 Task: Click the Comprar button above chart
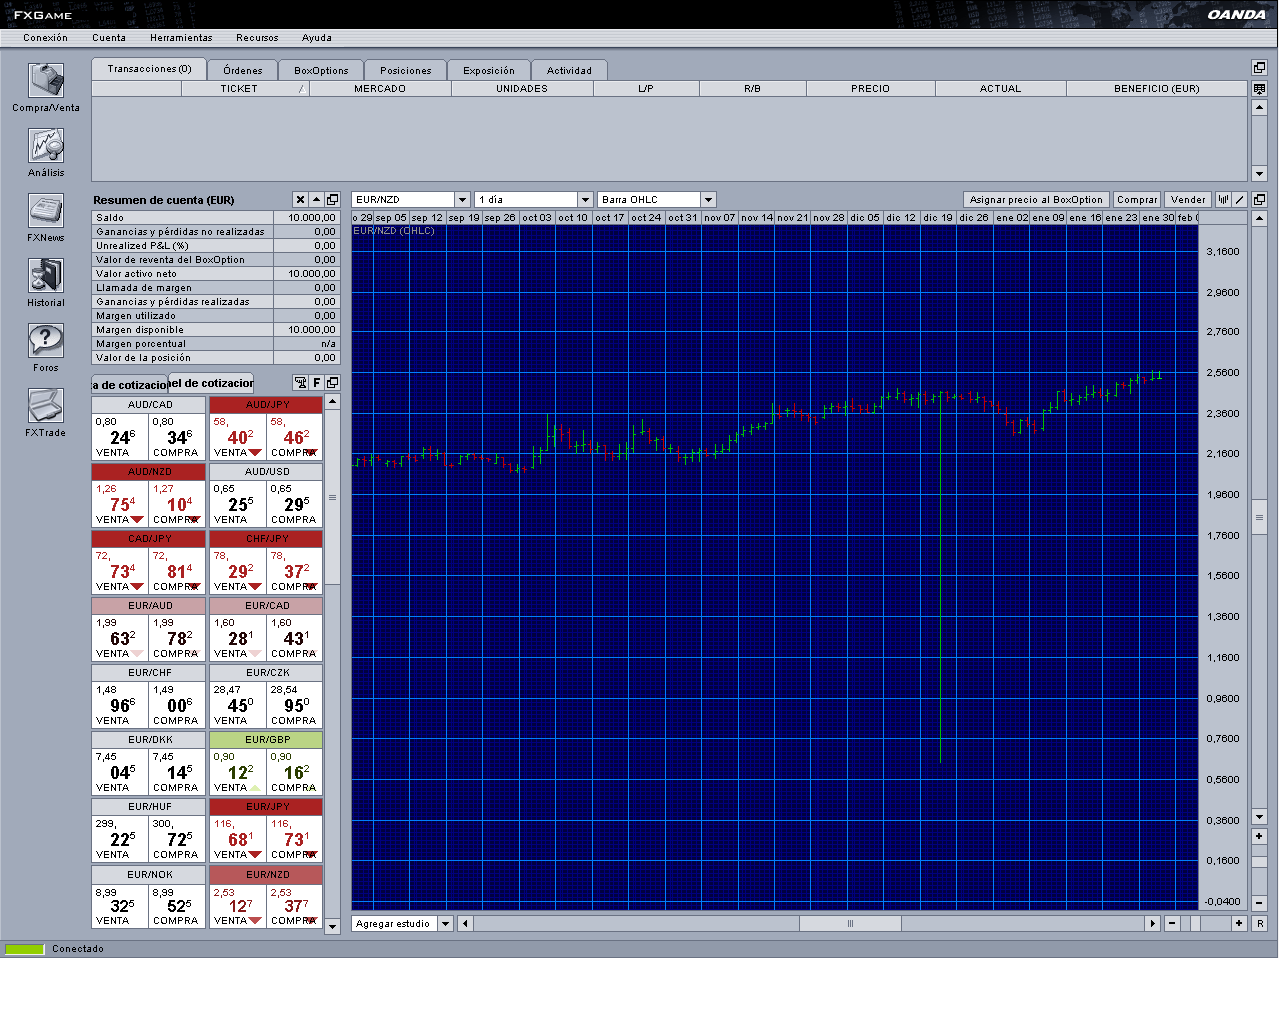point(1137,200)
